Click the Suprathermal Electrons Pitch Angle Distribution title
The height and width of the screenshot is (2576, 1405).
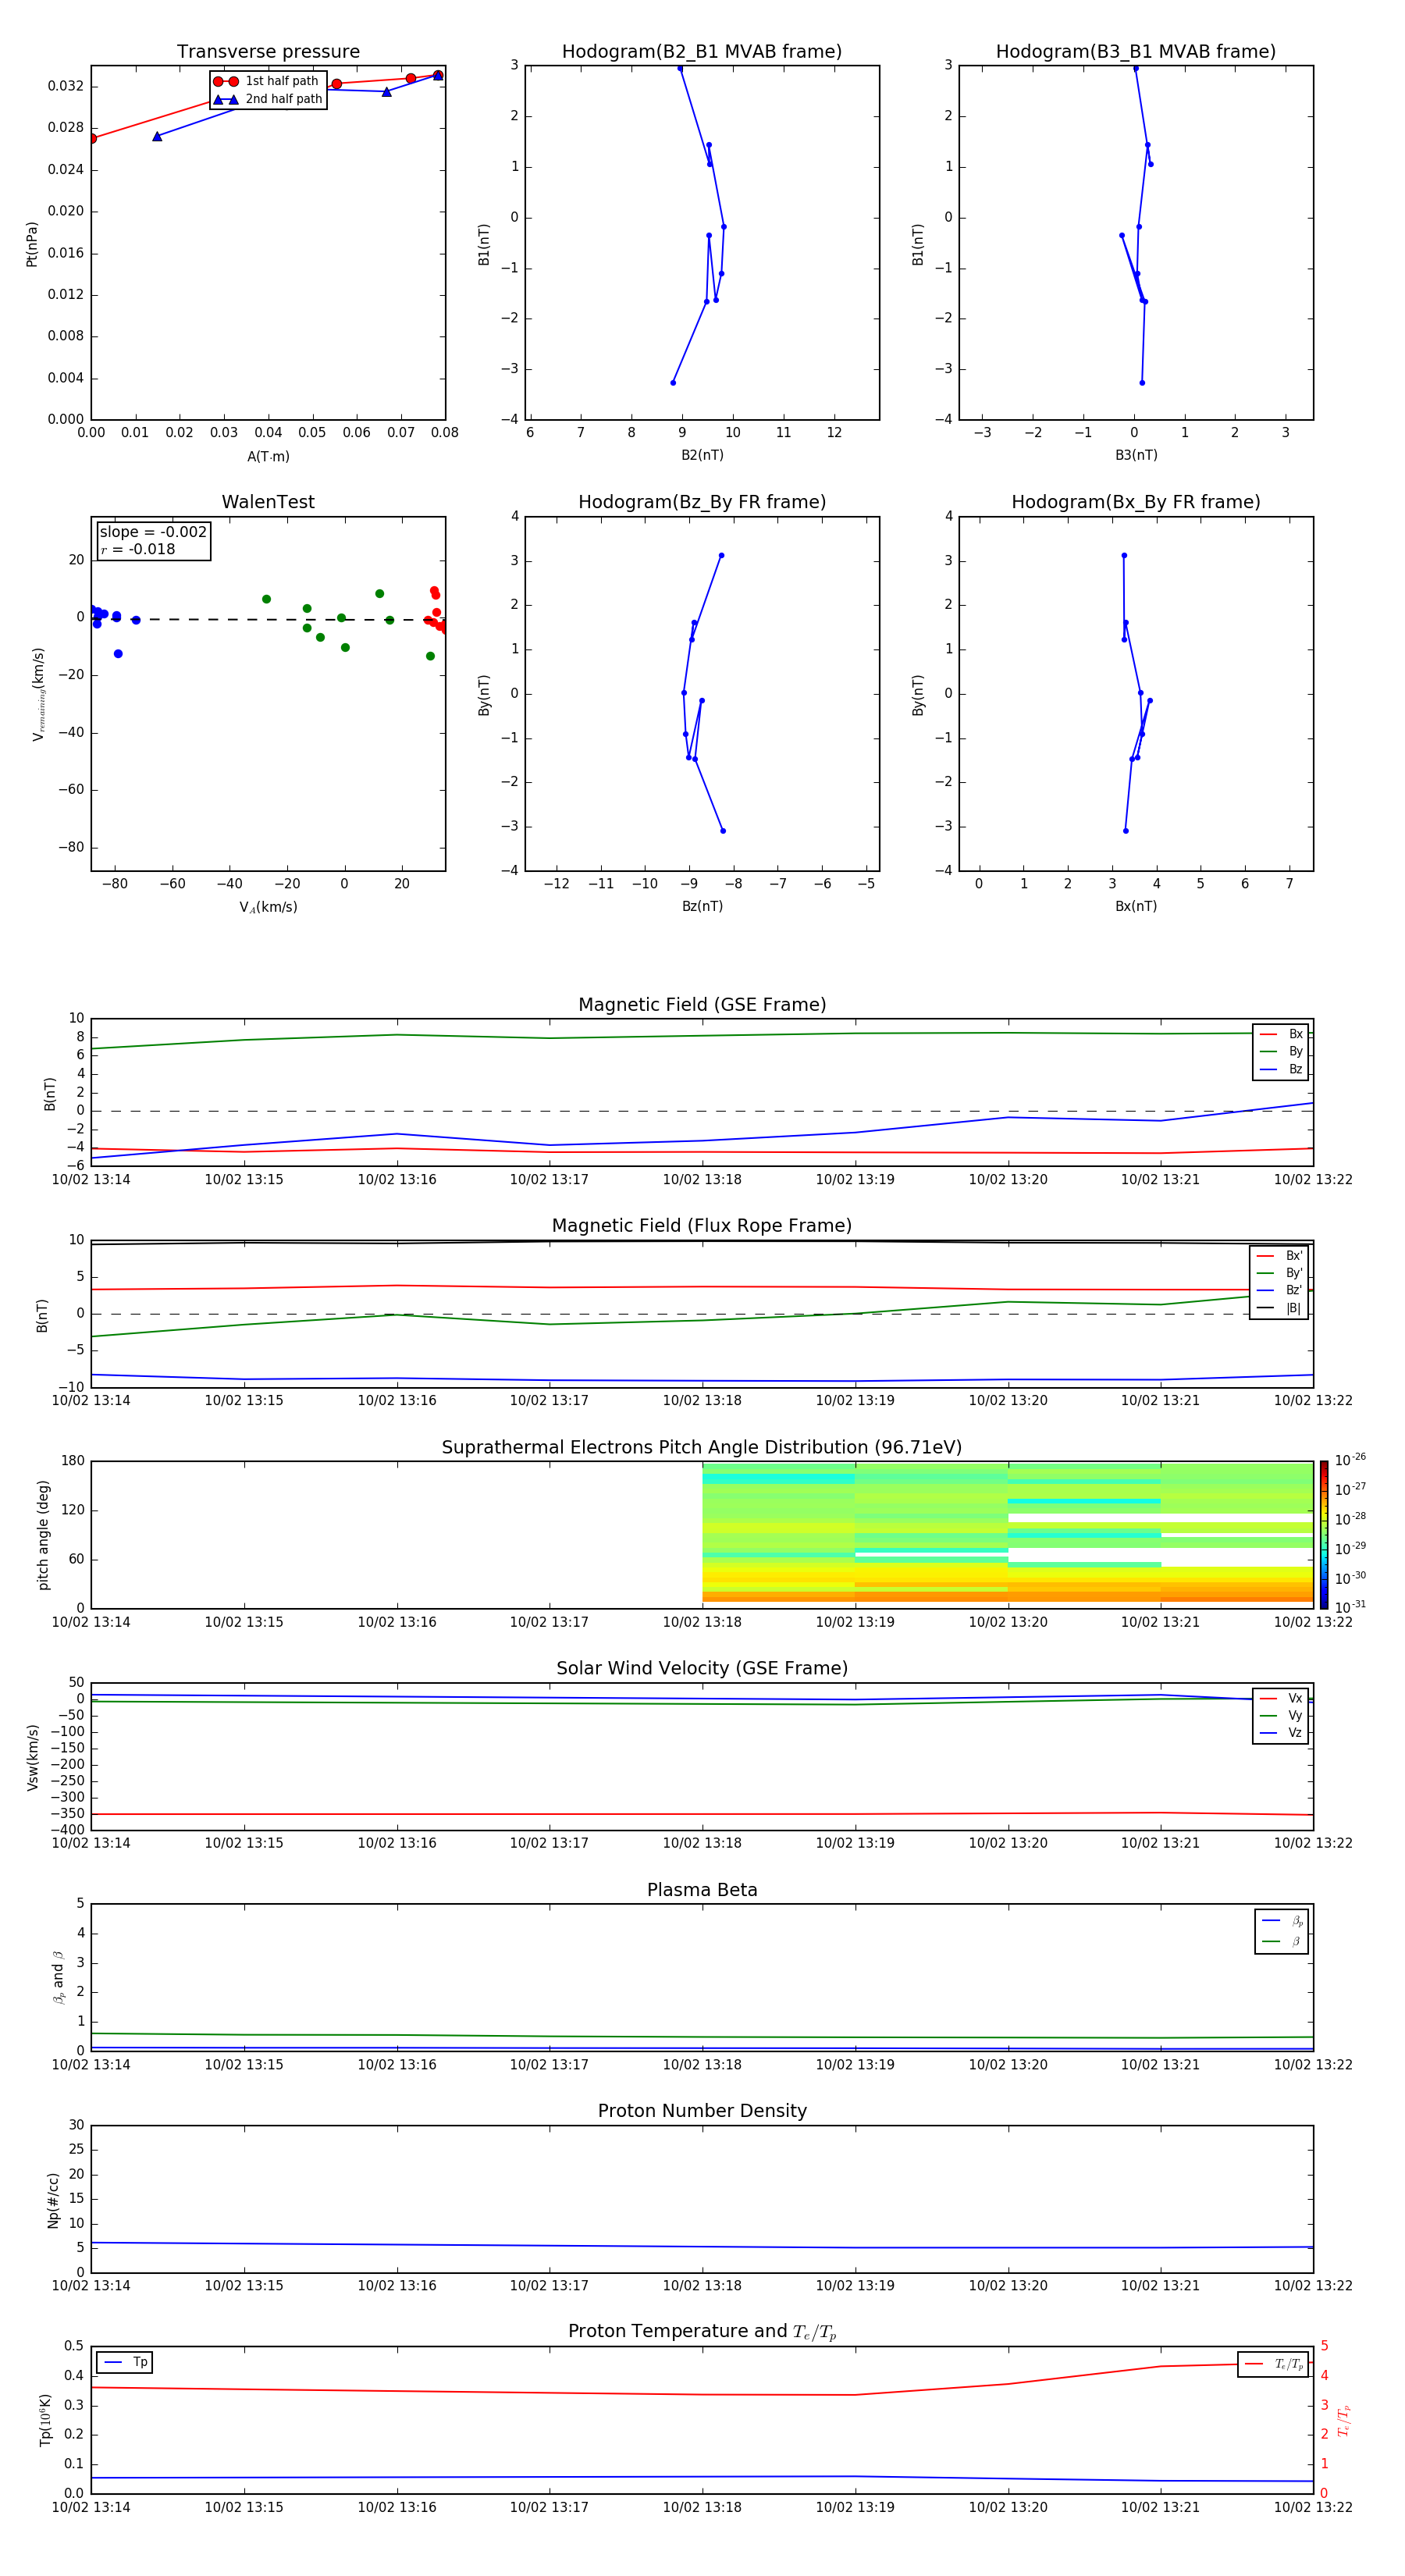point(702,1448)
